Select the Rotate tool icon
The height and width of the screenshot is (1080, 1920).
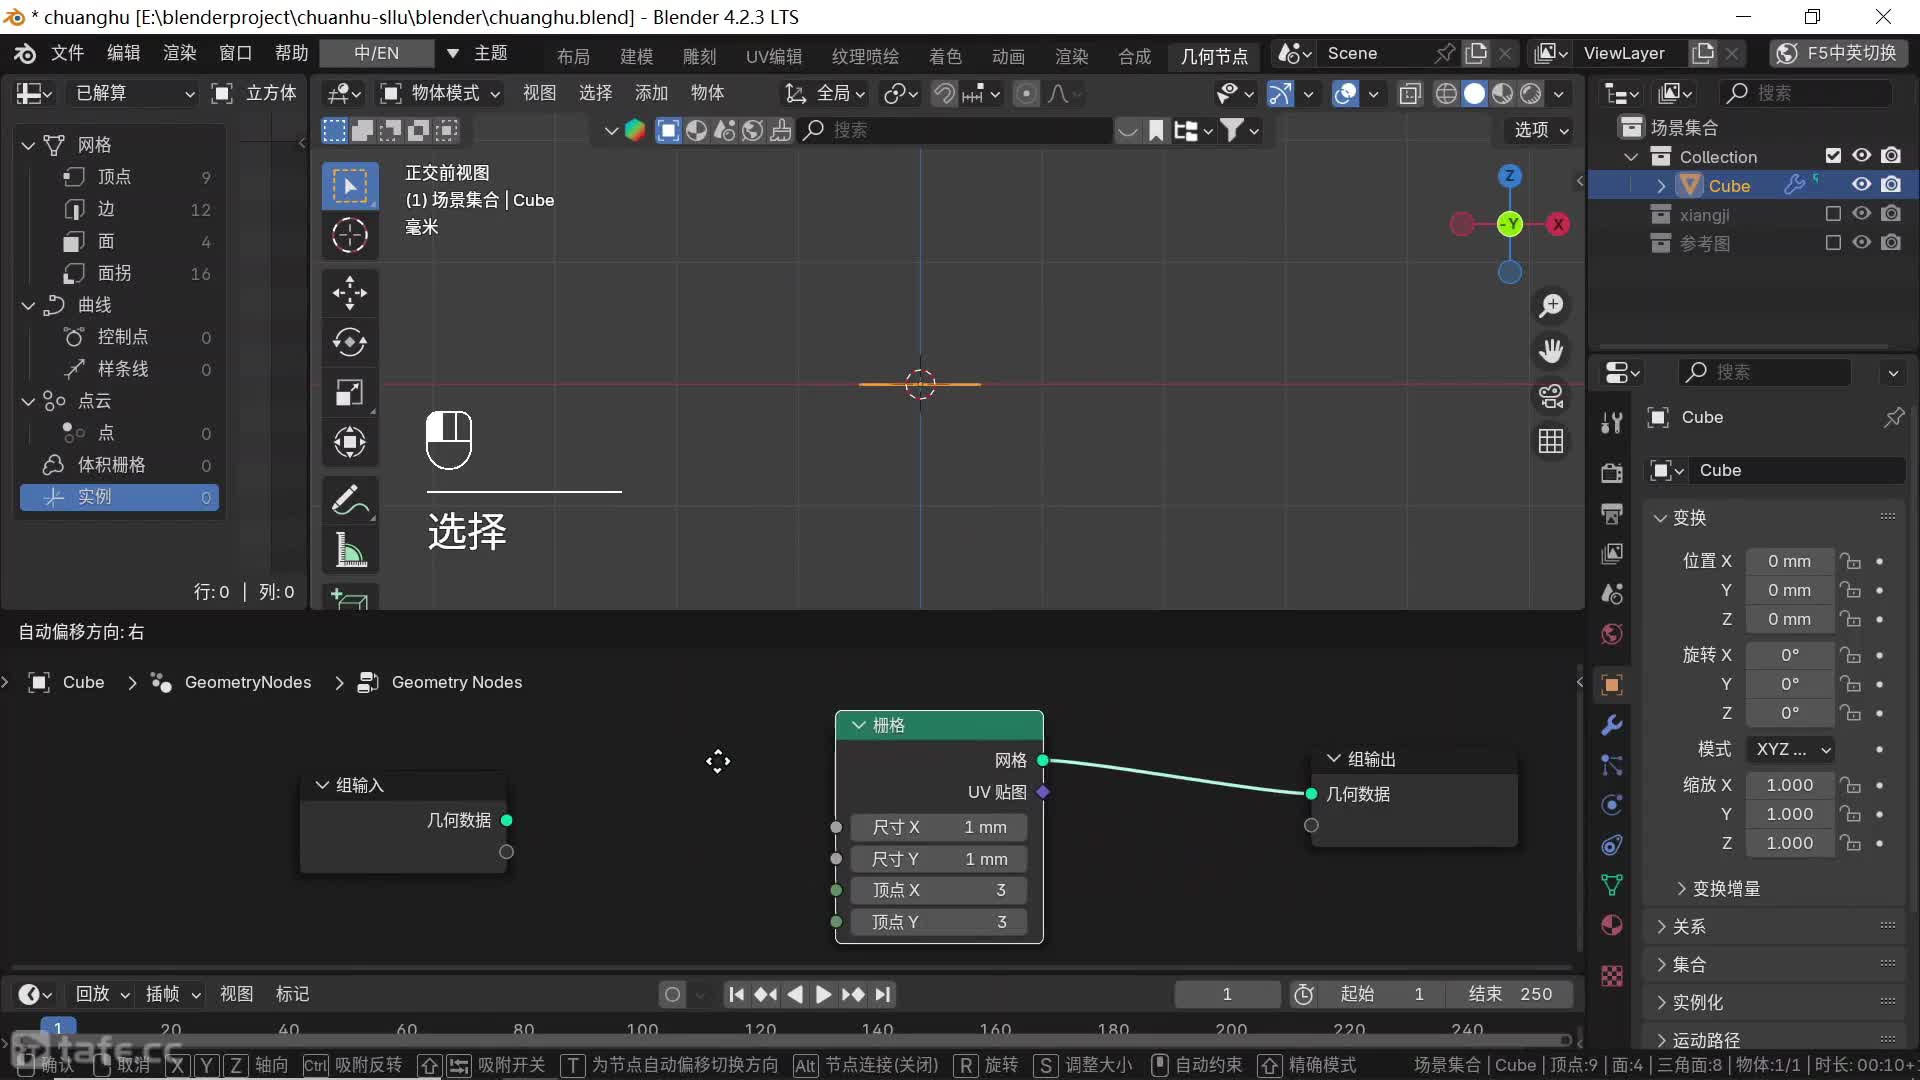coord(349,342)
